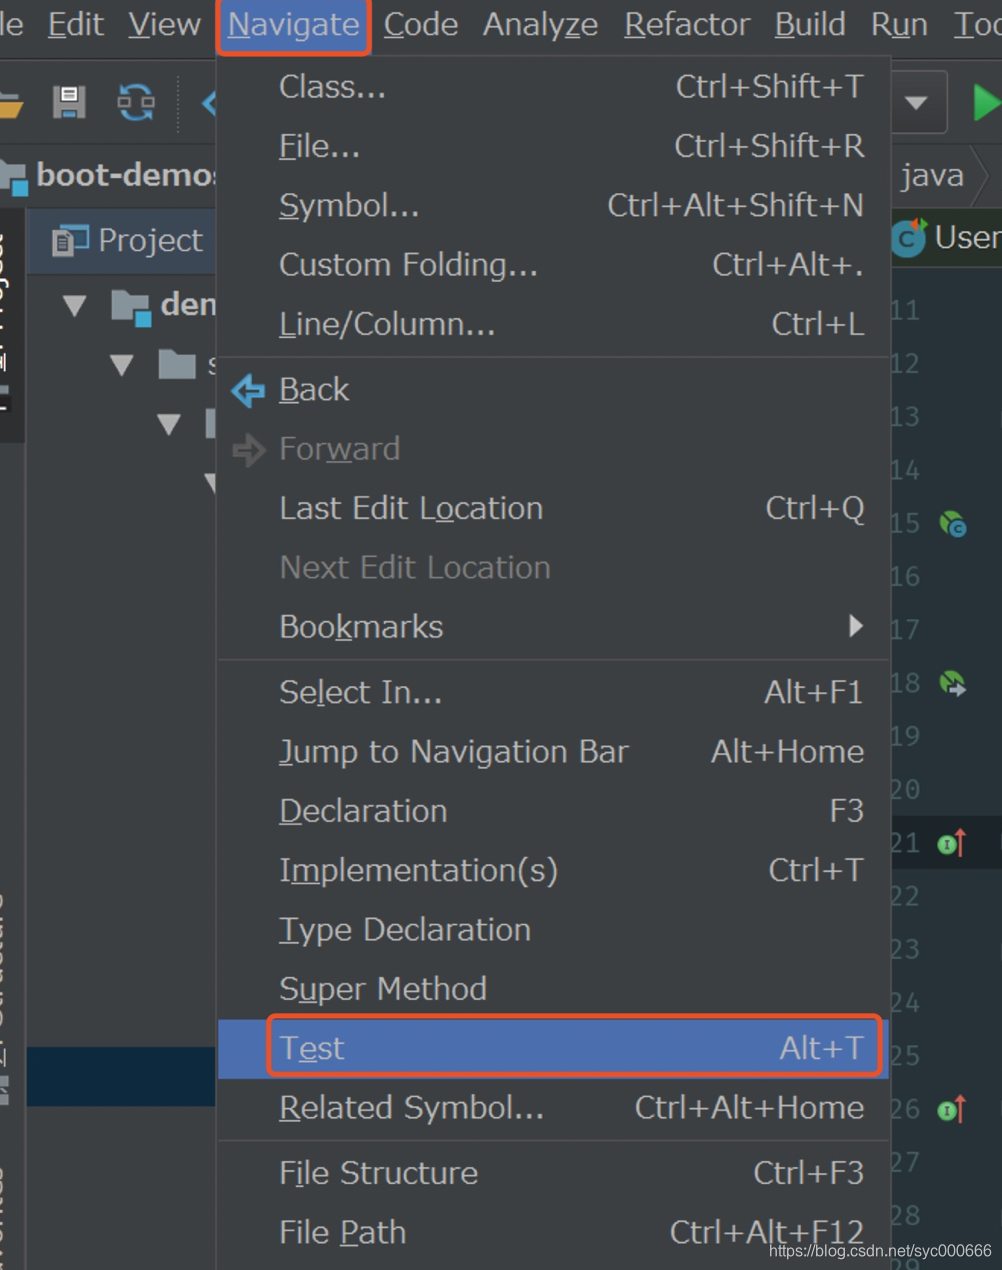Choose Select In... entry

pos(554,692)
